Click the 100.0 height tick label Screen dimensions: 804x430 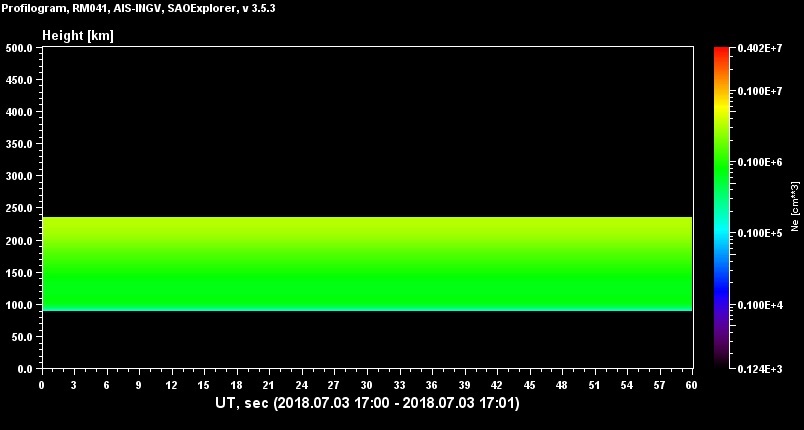click(x=20, y=304)
